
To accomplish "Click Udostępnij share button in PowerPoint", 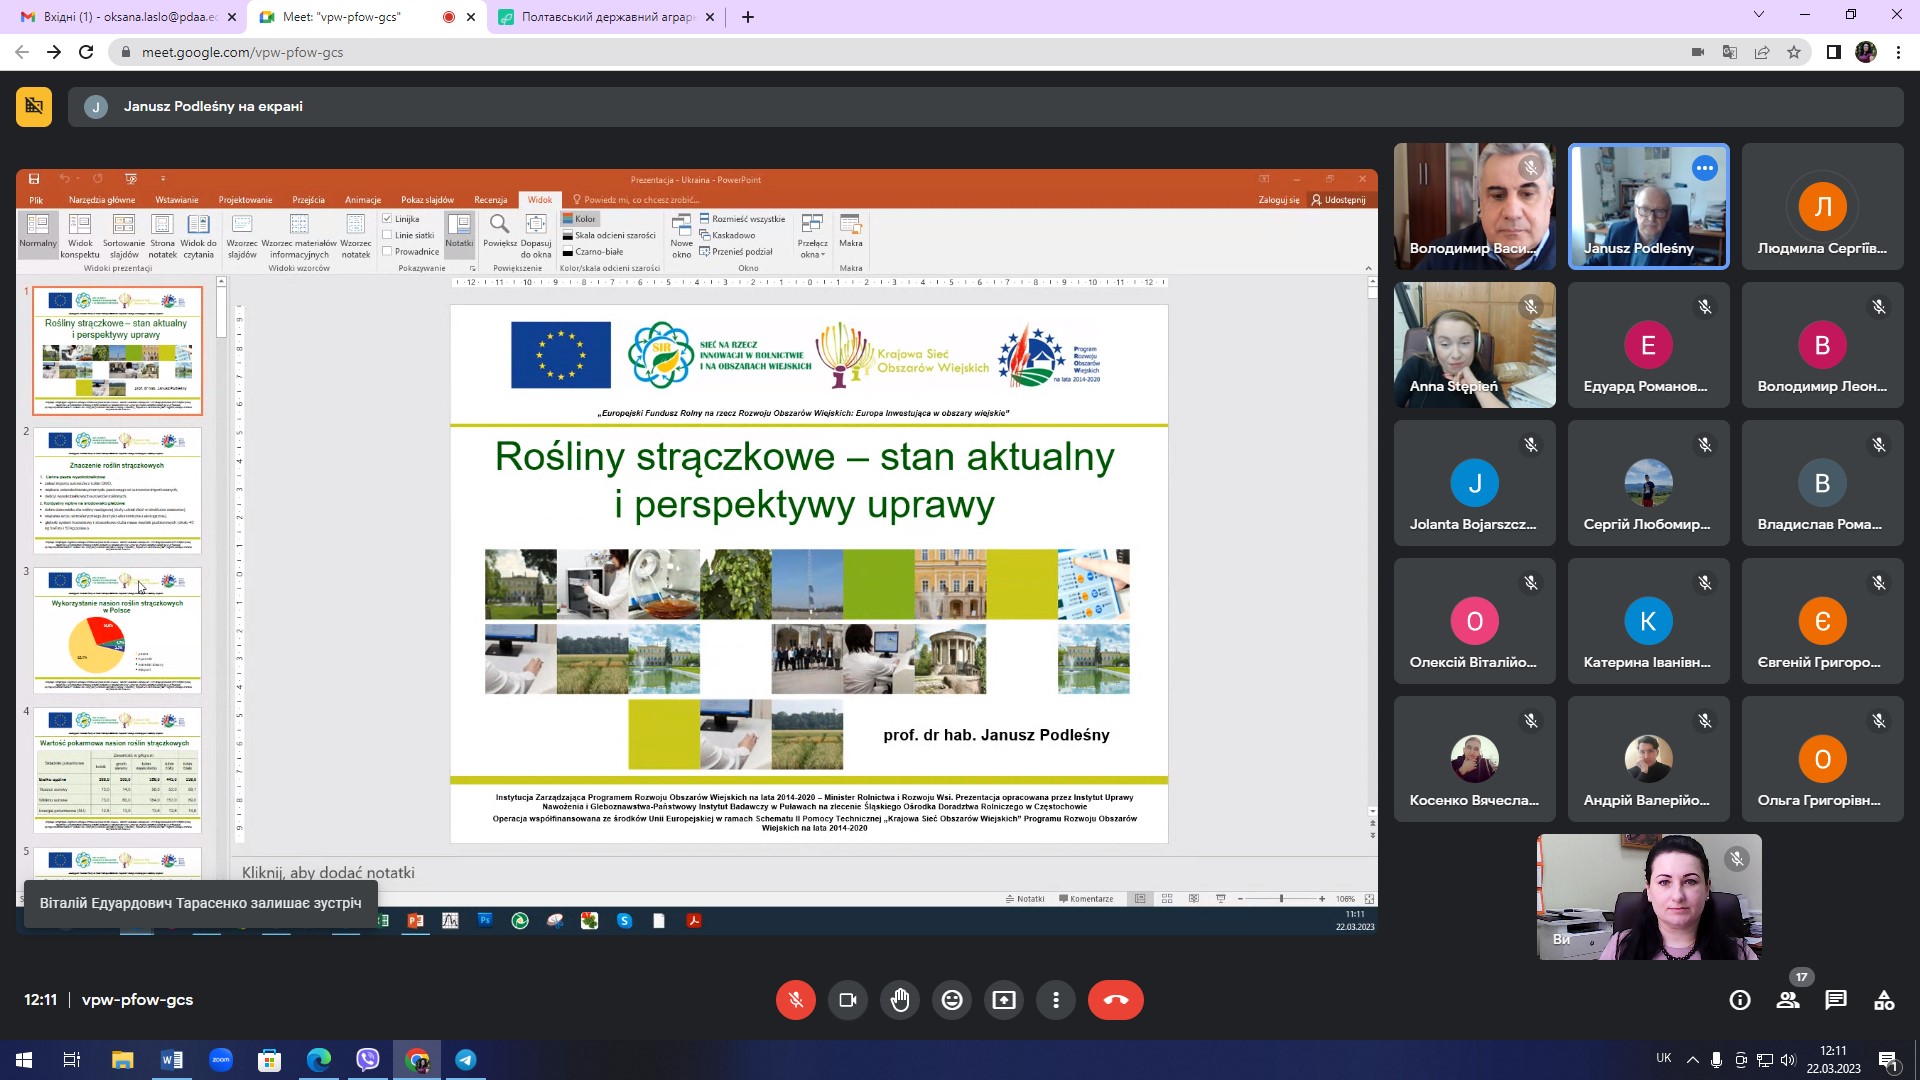I will click(x=1339, y=200).
